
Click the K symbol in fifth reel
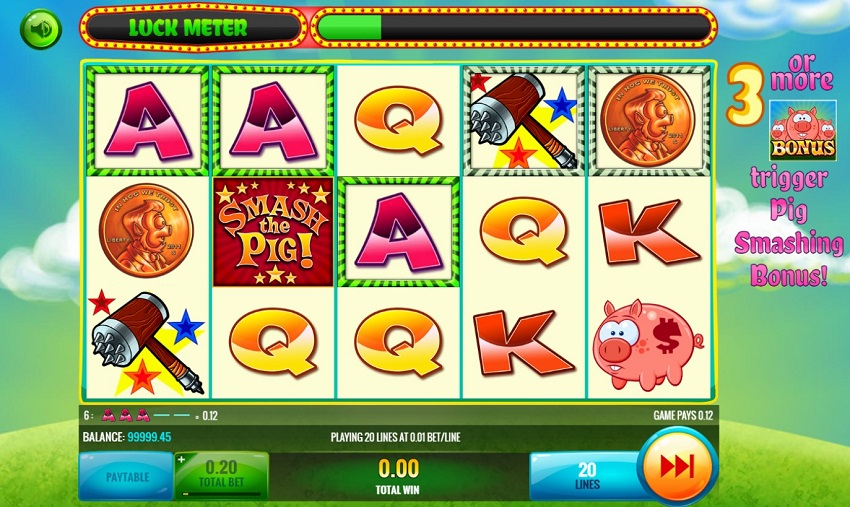click(648, 231)
